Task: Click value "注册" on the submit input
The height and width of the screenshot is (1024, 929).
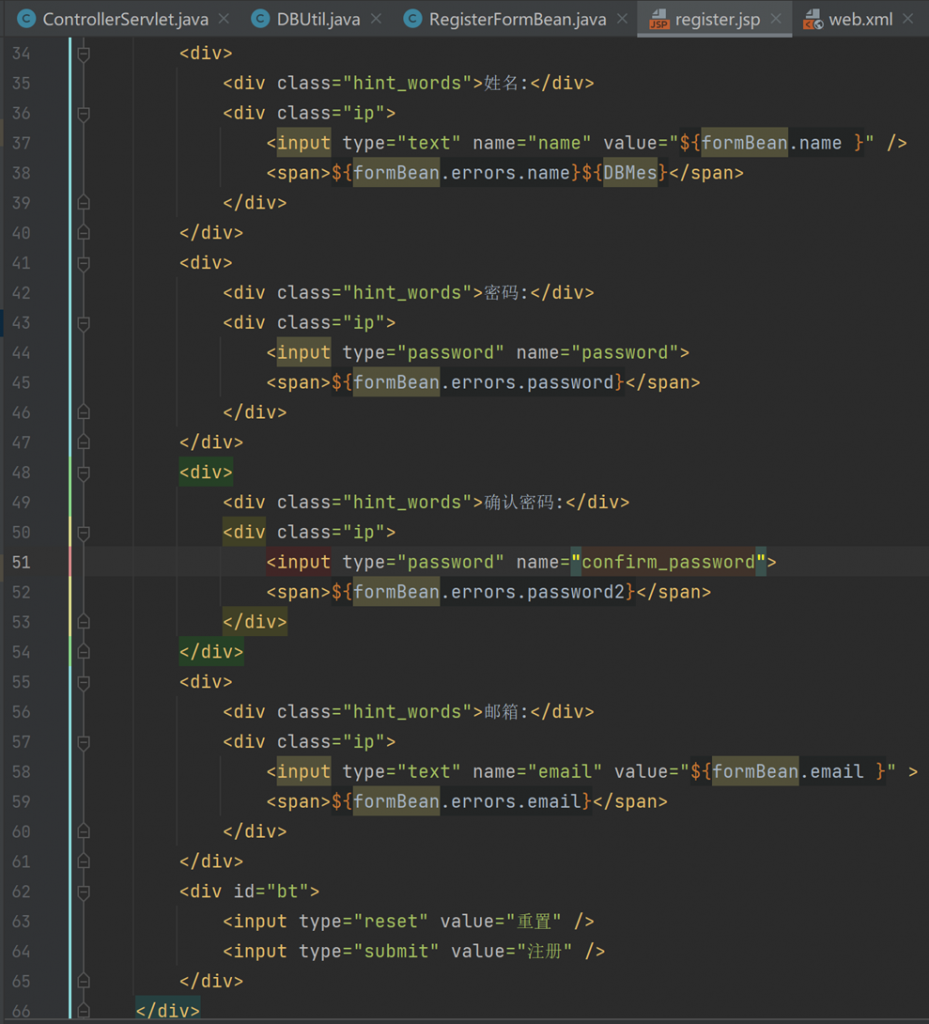Action: (x=544, y=952)
